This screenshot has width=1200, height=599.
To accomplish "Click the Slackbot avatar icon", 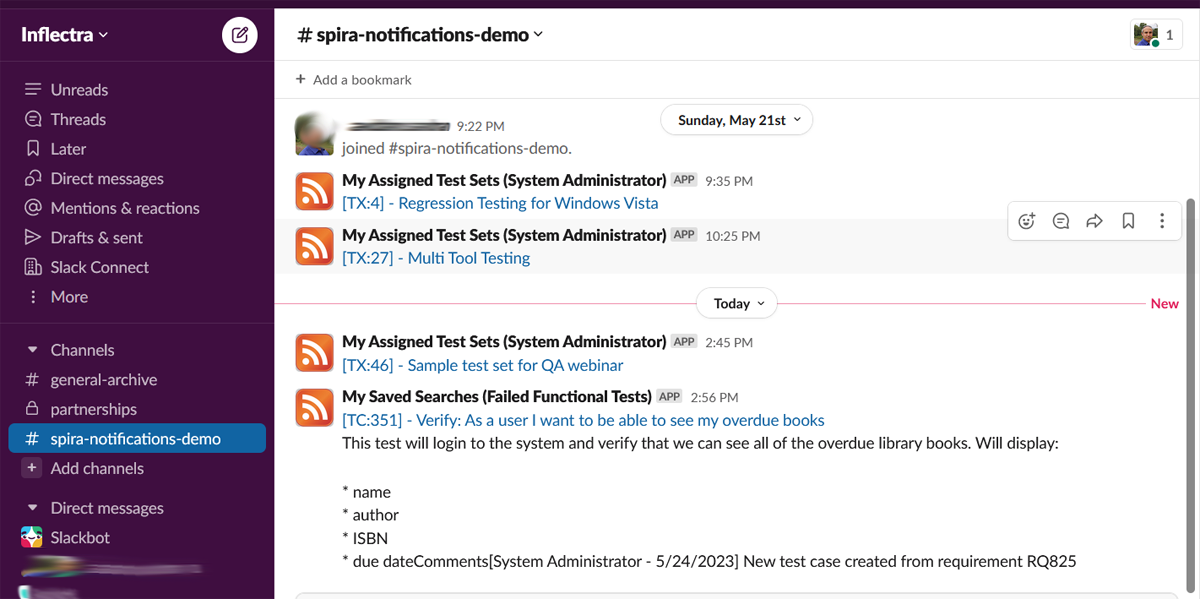I will click(x=32, y=538).
